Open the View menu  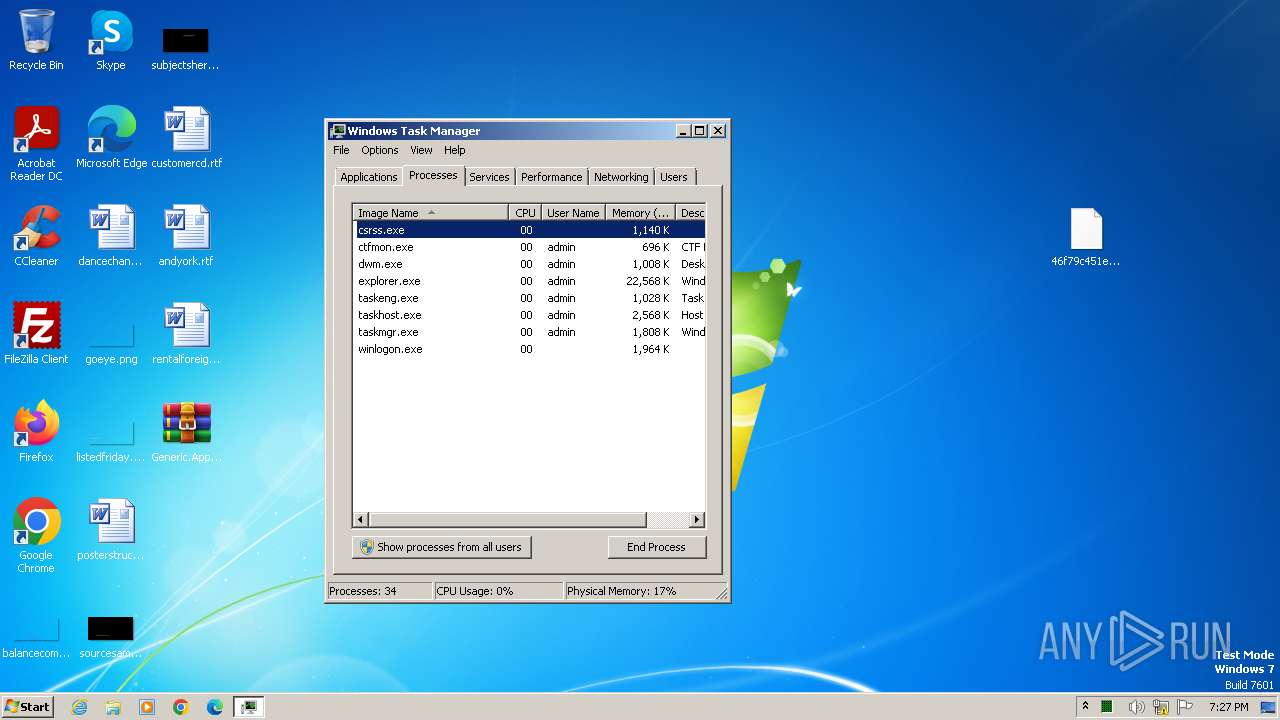point(421,150)
